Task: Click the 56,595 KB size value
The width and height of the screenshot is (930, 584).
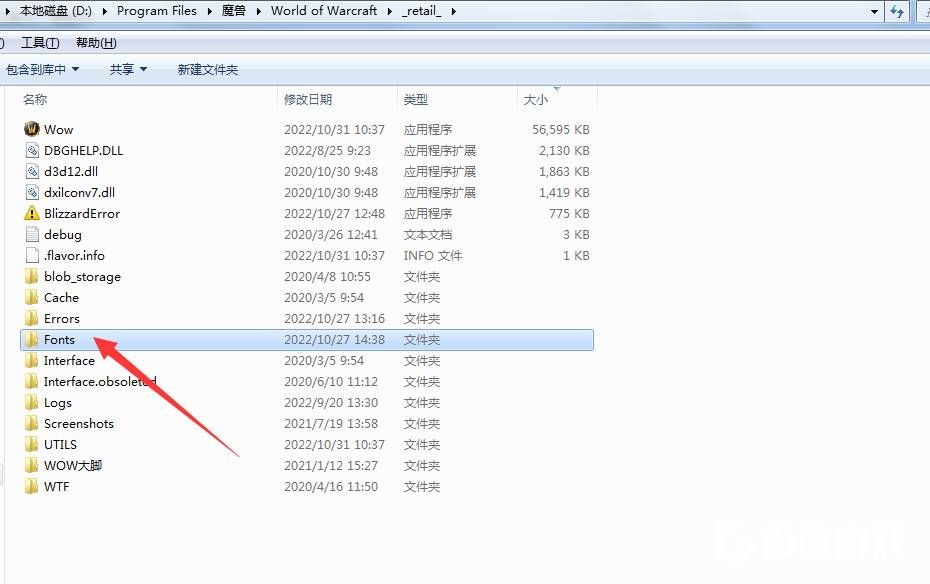Action: point(560,129)
